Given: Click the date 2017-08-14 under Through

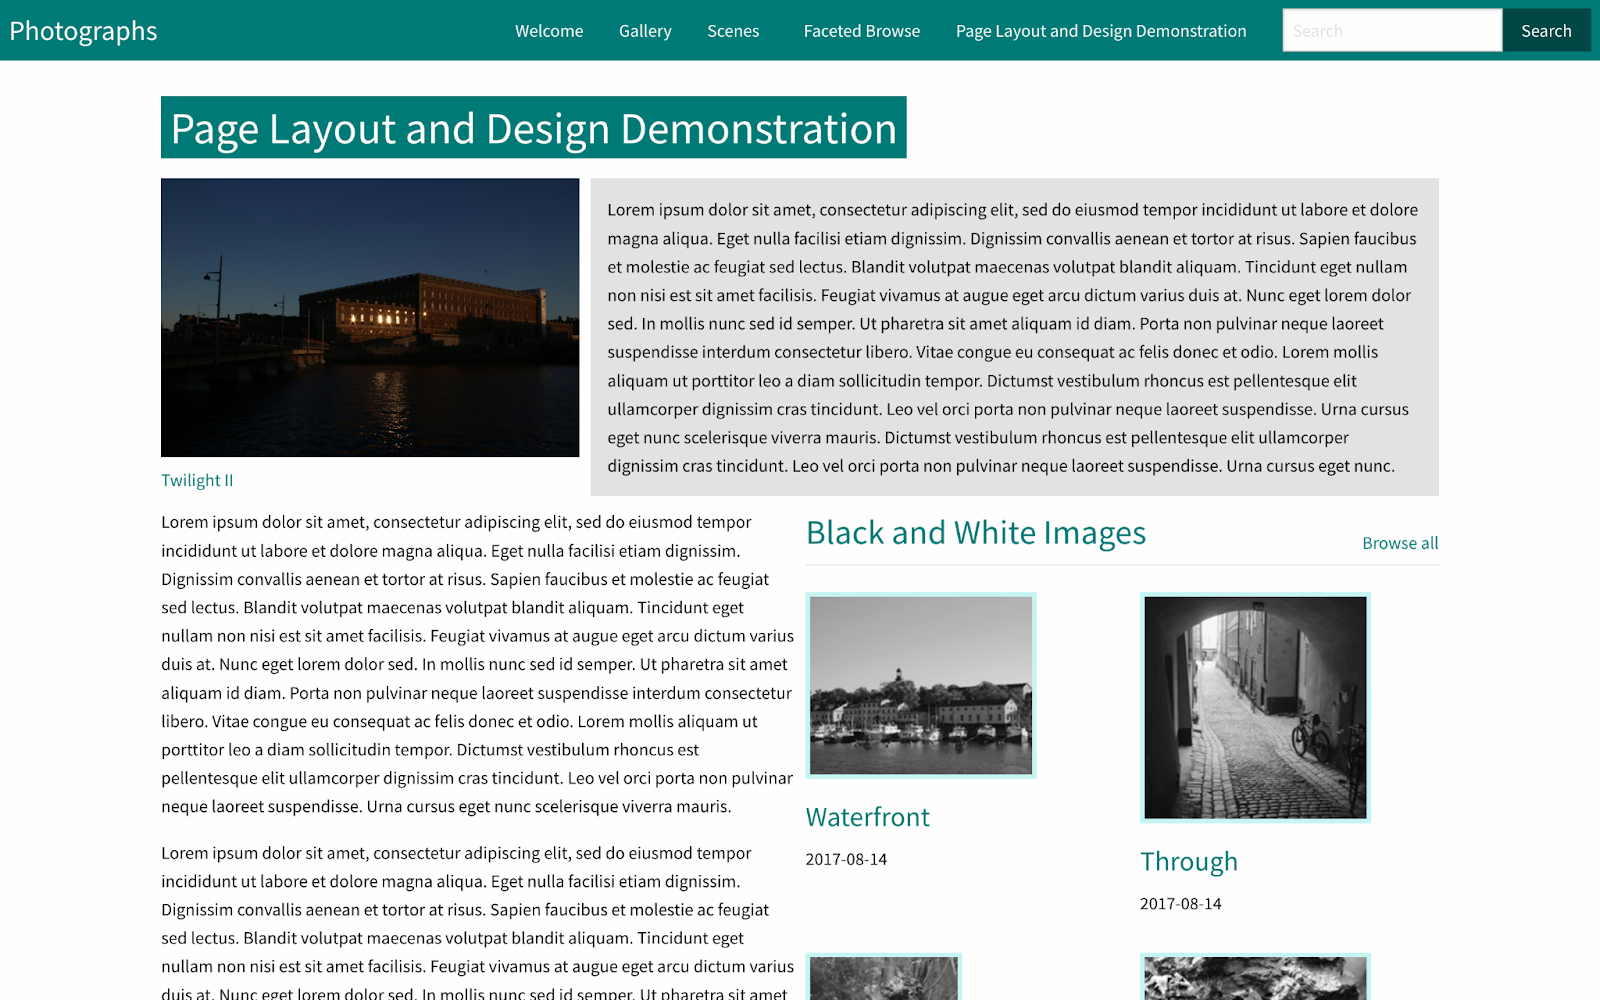Looking at the screenshot, I should 1181,903.
